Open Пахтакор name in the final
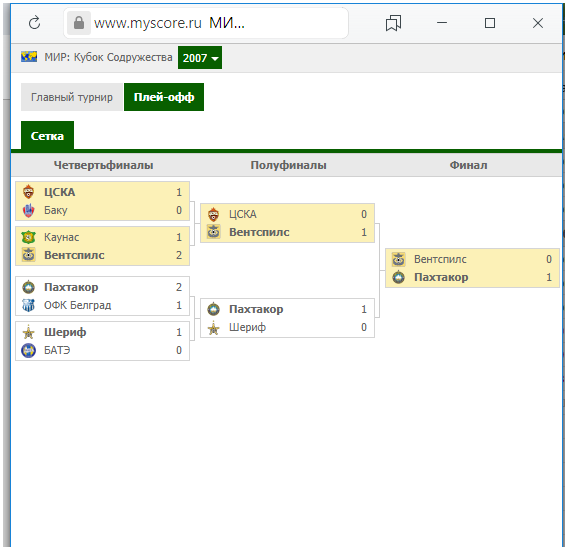This screenshot has height=547, width=565. [441, 277]
